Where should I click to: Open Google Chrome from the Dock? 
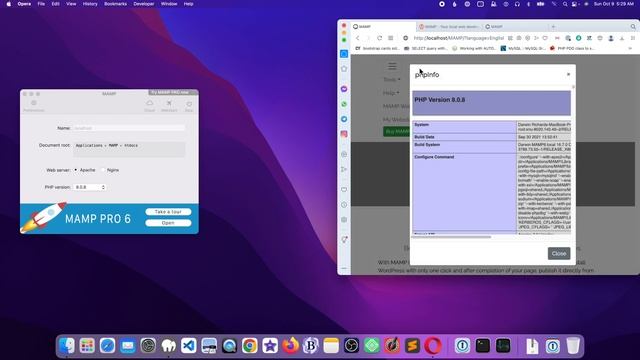coord(250,346)
